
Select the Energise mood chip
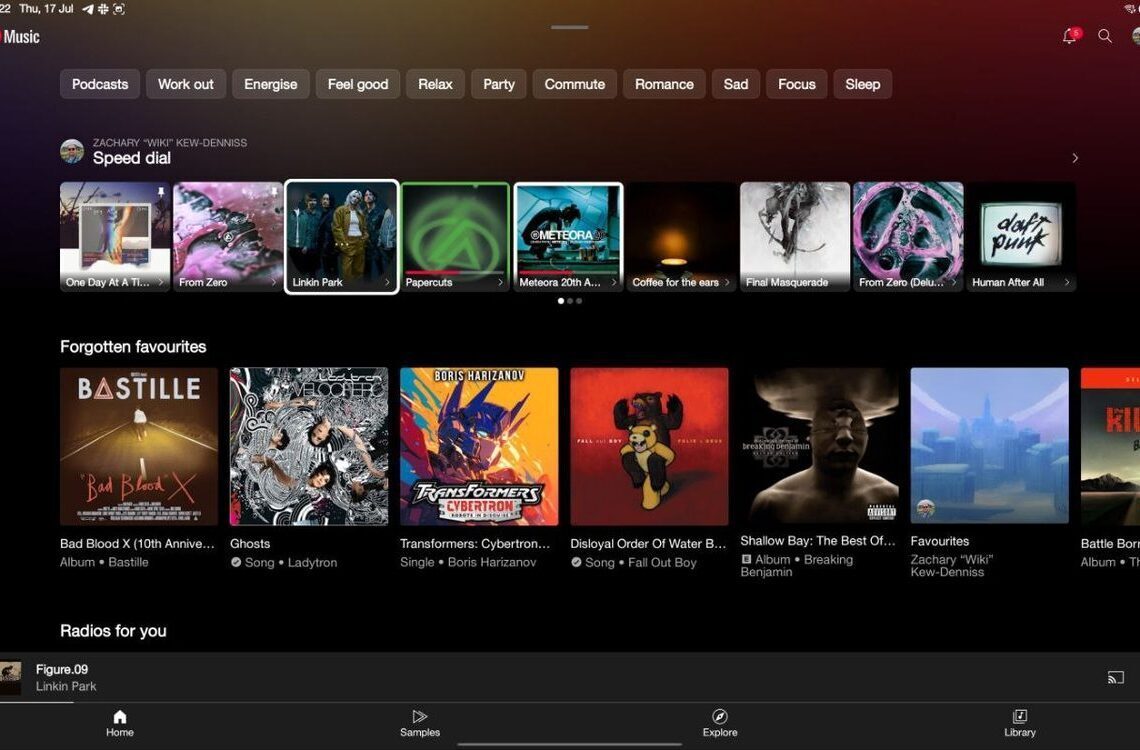(270, 84)
